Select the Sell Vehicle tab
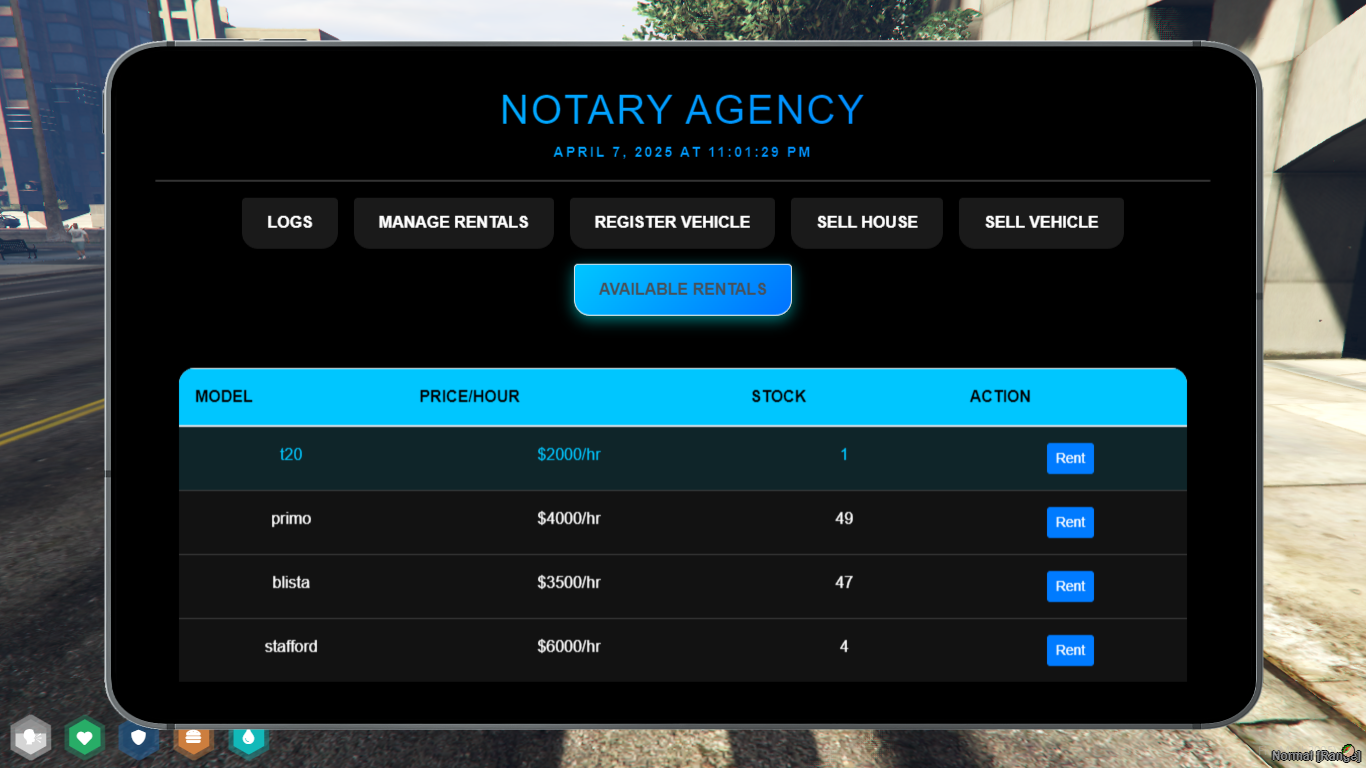The height and width of the screenshot is (768, 1366). tap(1041, 222)
